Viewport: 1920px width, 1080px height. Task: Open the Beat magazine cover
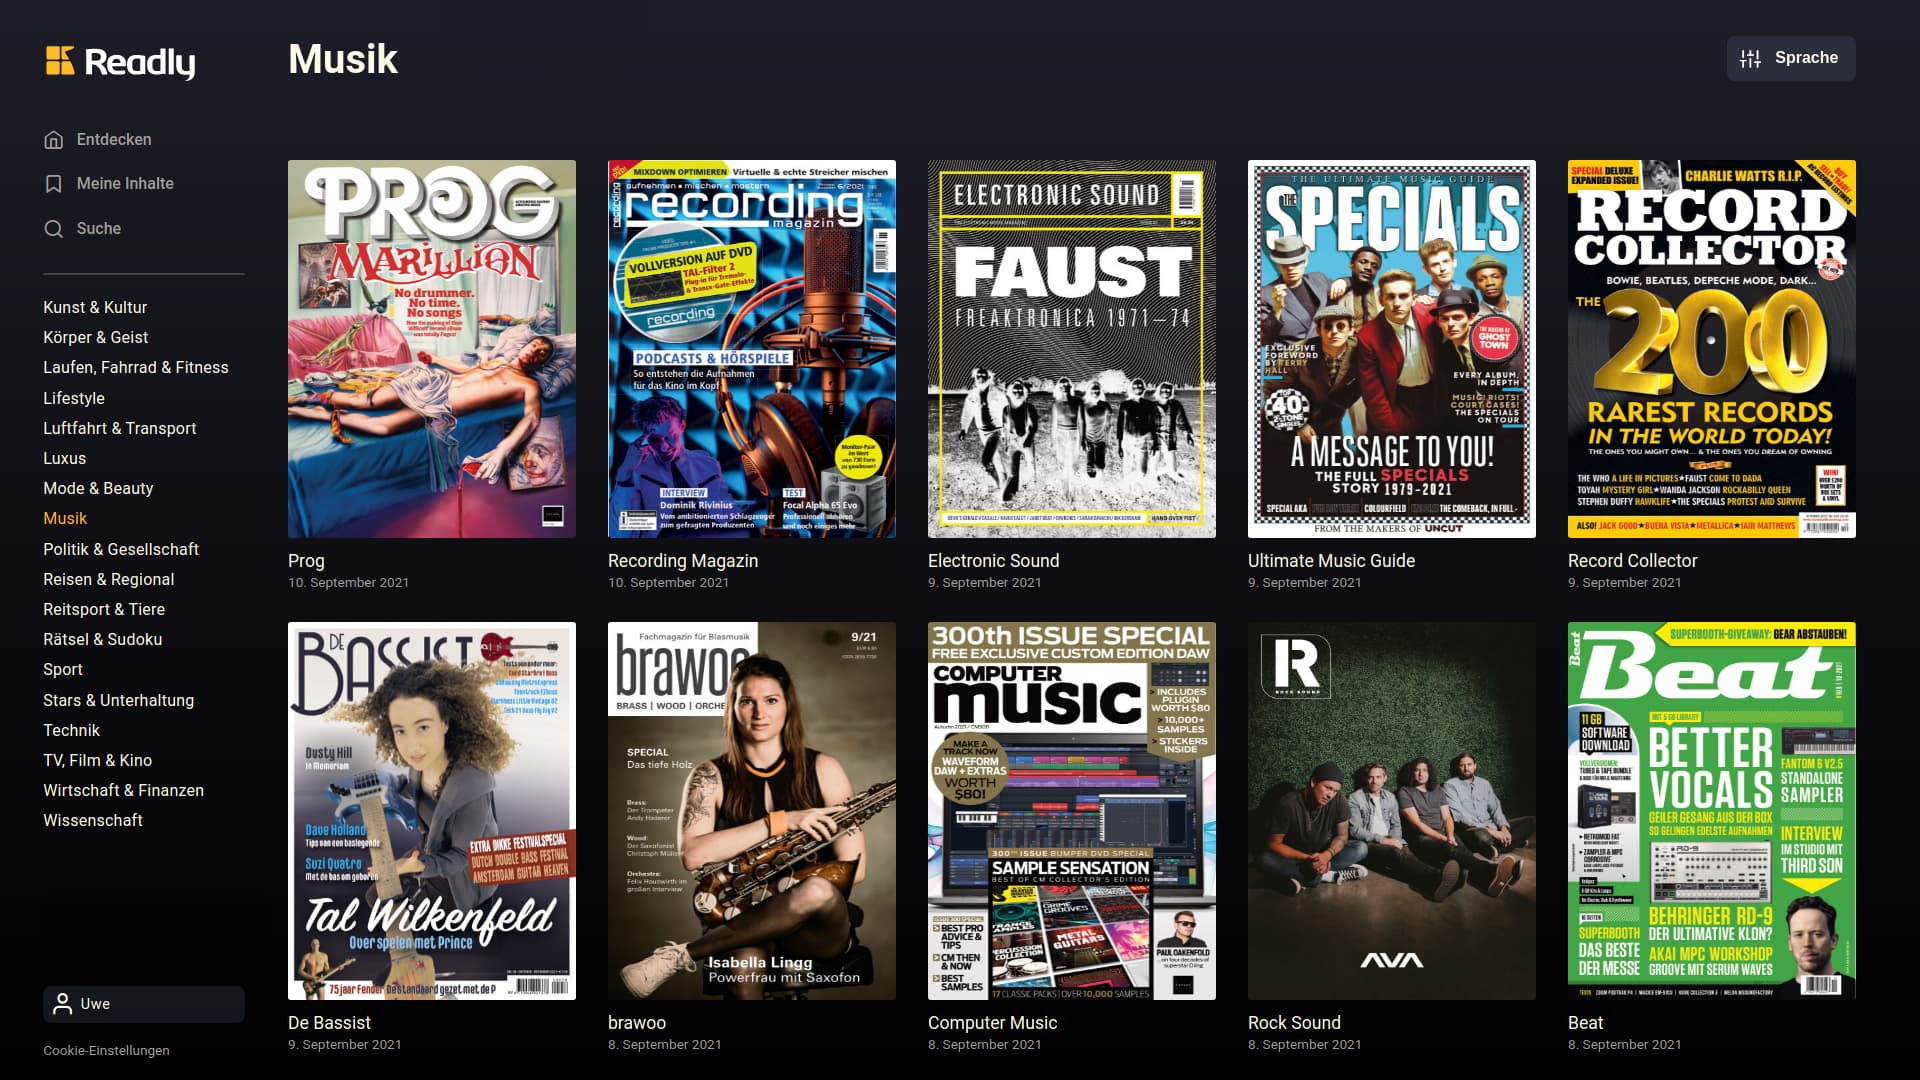coord(1712,811)
